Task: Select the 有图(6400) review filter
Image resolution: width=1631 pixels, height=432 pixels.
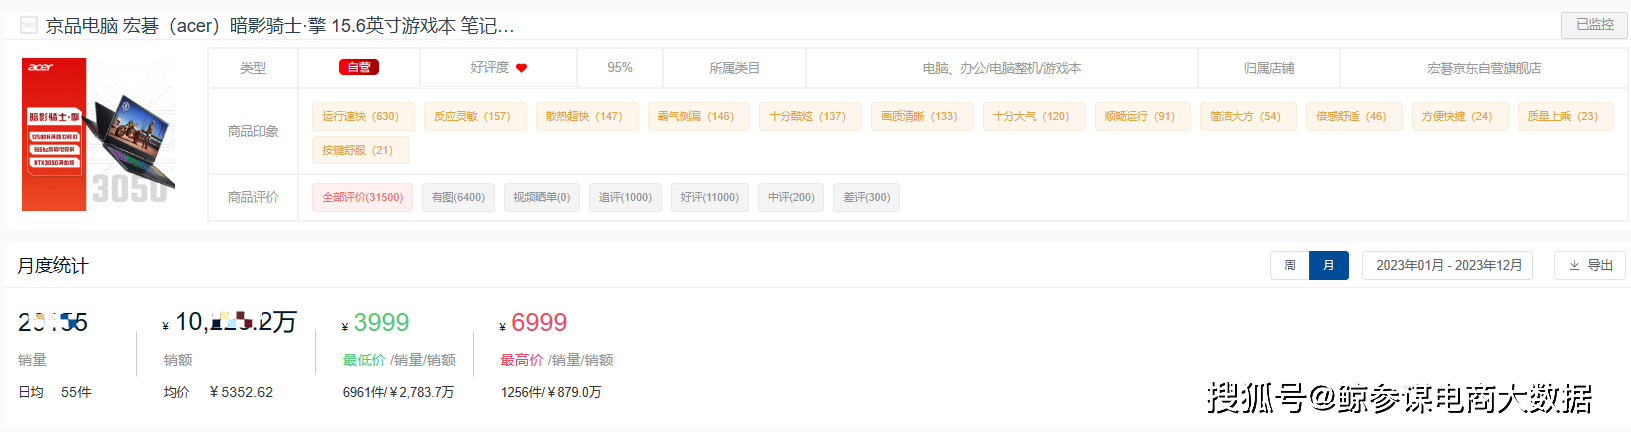Action: (x=458, y=197)
